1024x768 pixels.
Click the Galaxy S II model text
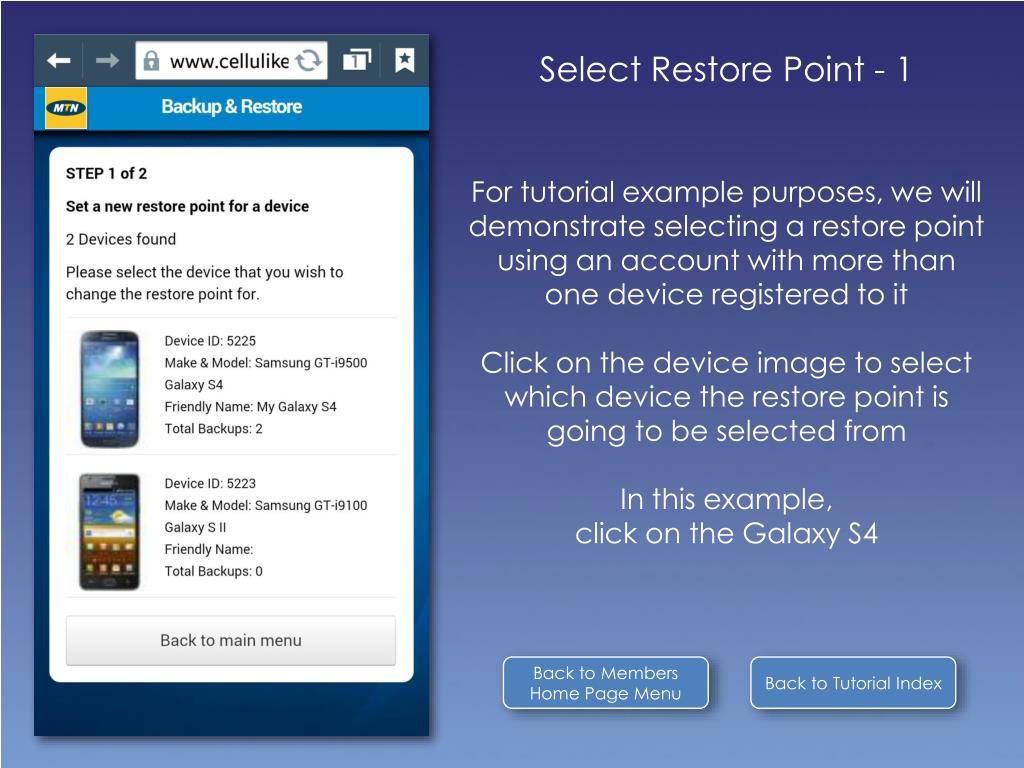tap(195, 528)
